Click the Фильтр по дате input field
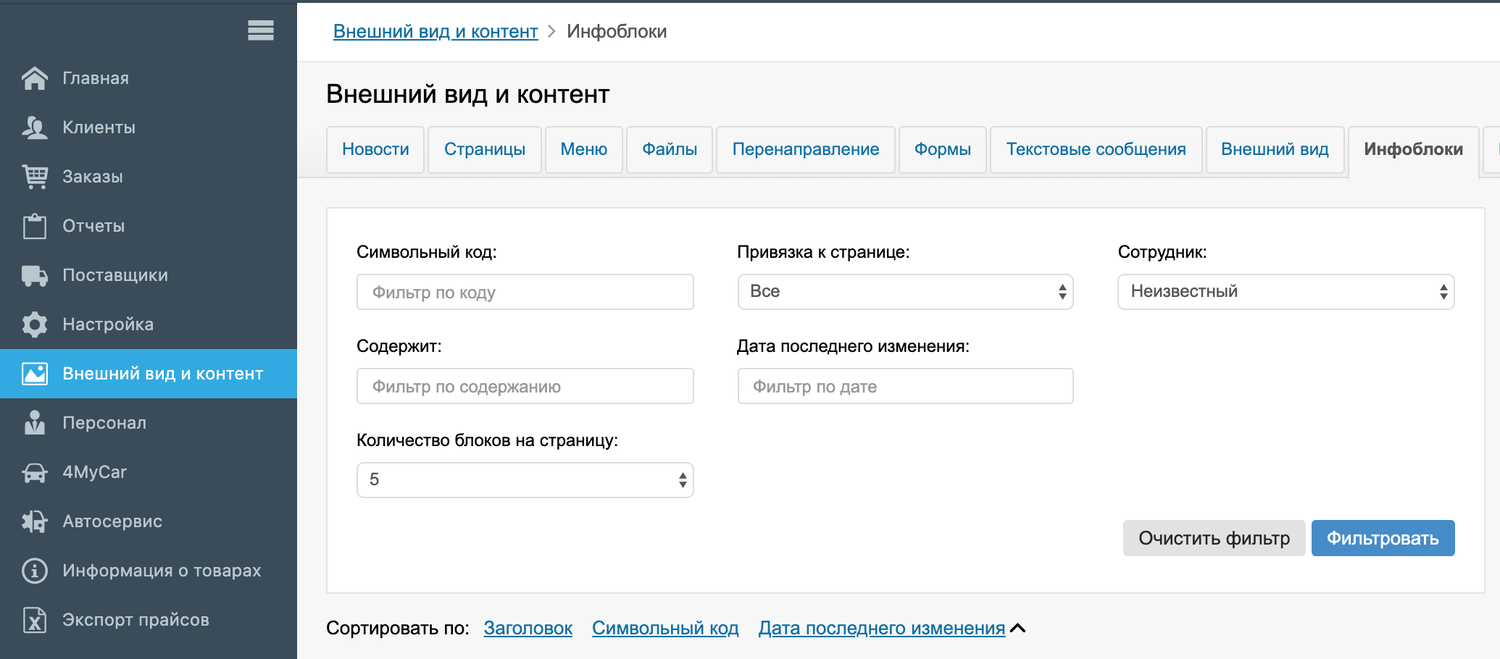This screenshot has height=659, width=1500. click(x=904, y=386)
